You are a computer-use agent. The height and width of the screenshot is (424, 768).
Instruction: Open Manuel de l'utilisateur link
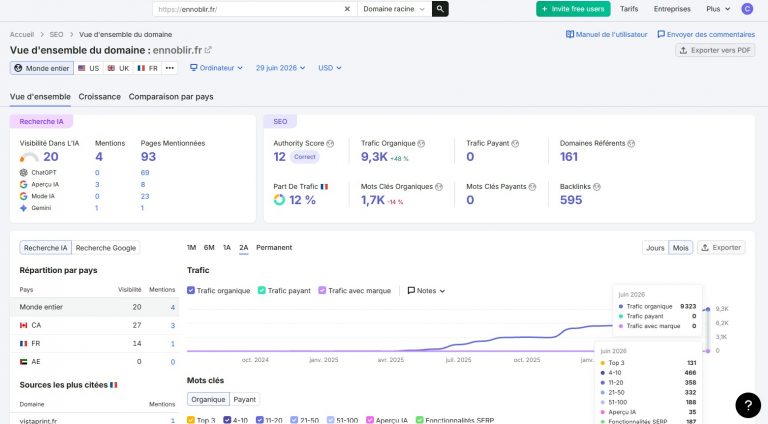pos(606,35)
